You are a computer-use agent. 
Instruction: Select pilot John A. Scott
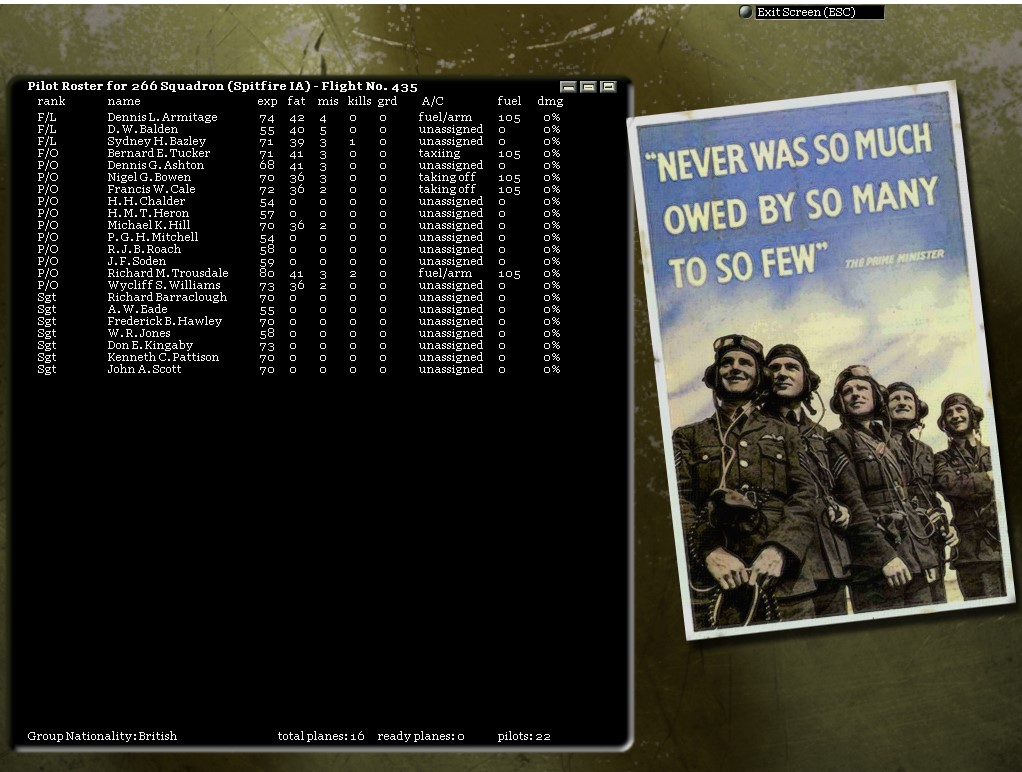[144, 369]
